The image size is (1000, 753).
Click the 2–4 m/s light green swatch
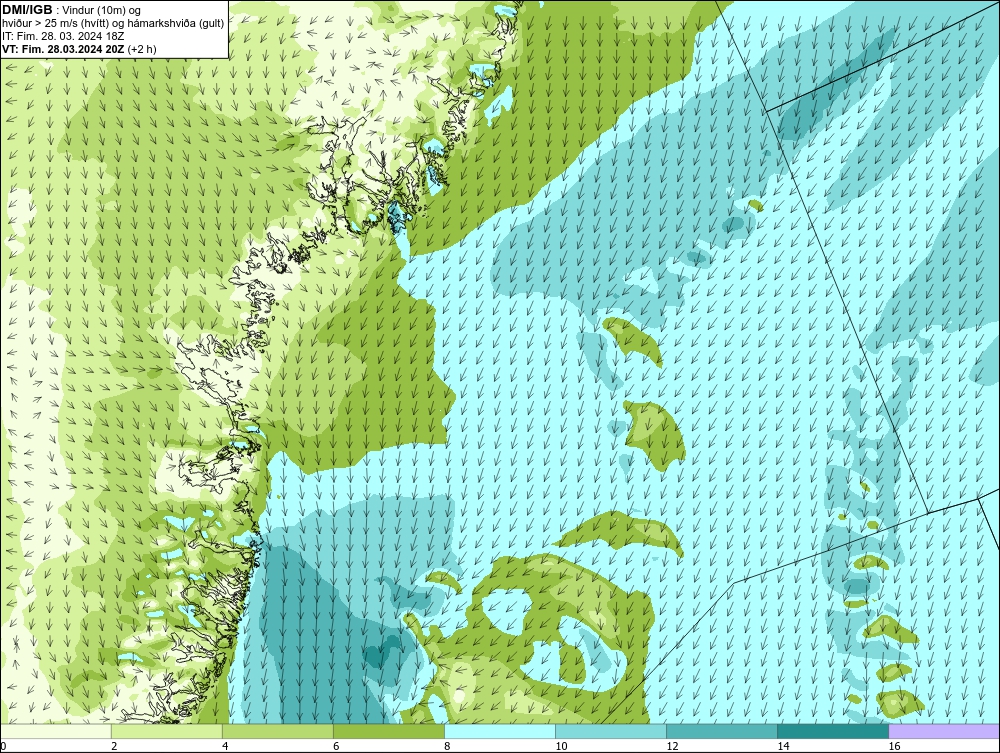pos(166,731)
